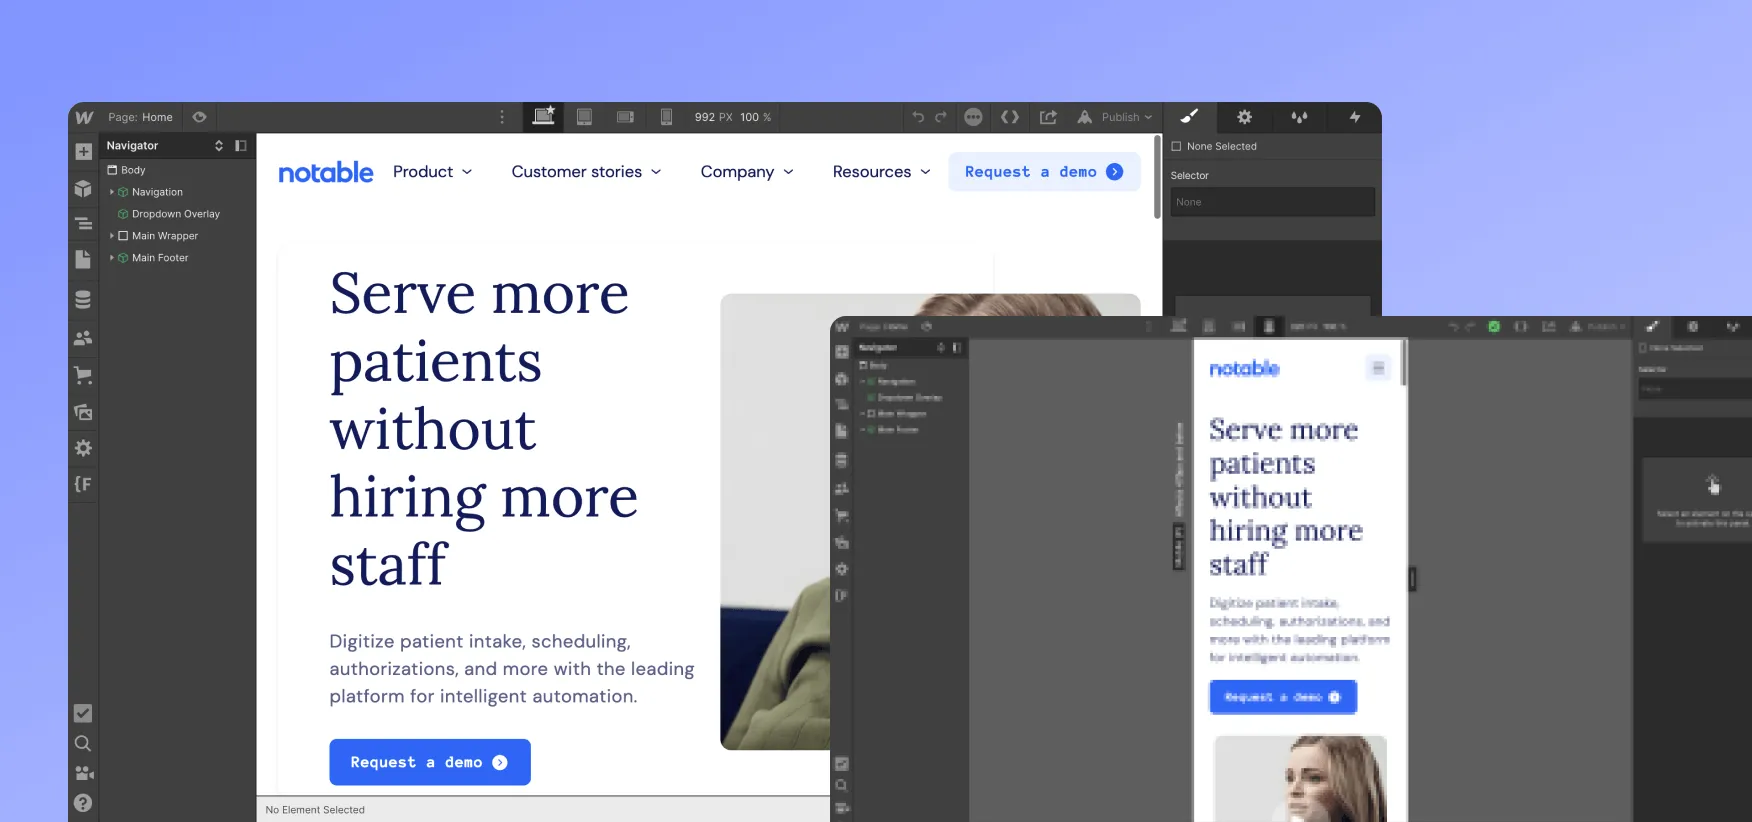Click the notable logo in the desktop canvas
1752x822 pixels.
point(326,172)
